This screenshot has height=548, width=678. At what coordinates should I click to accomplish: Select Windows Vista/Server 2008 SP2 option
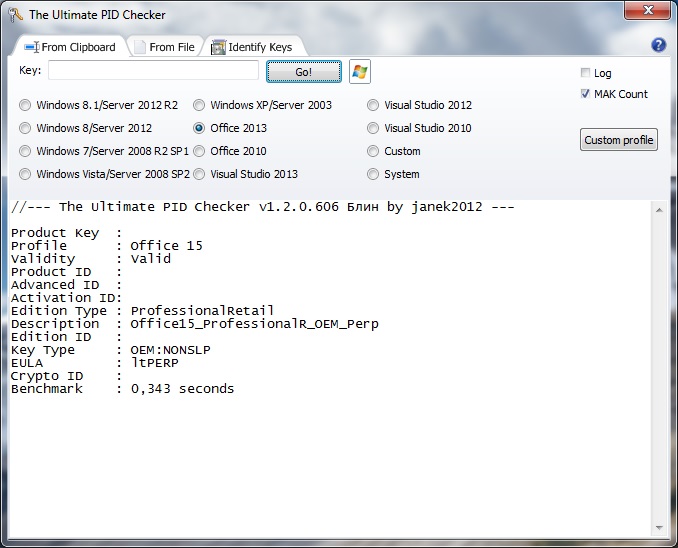tap(105, 174)
